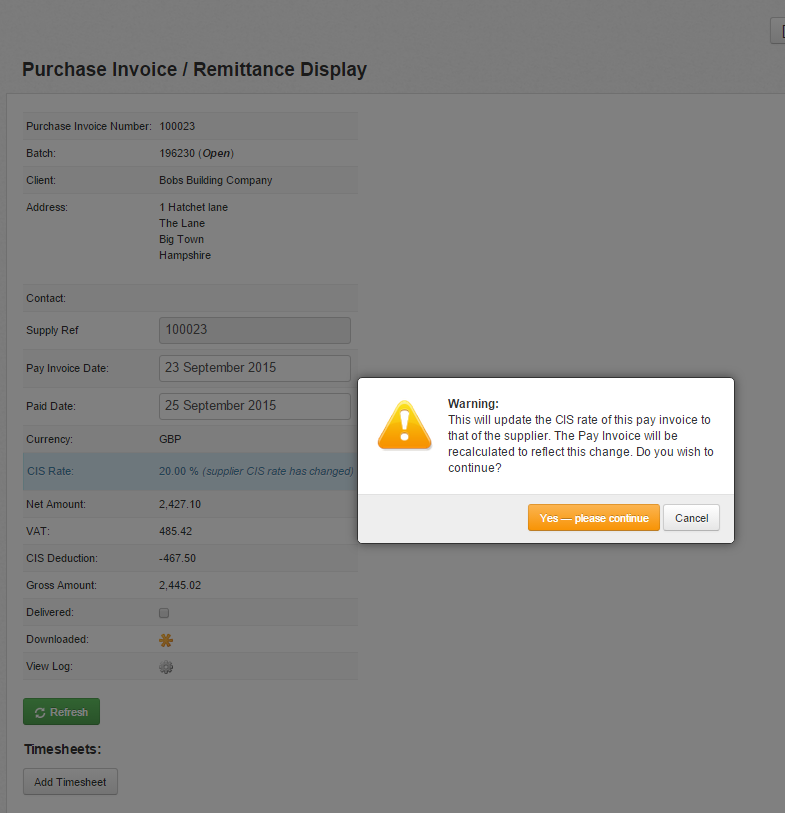
Task: Click the green Refresh button
Action: pyautogui.click(x=61, y=712)
